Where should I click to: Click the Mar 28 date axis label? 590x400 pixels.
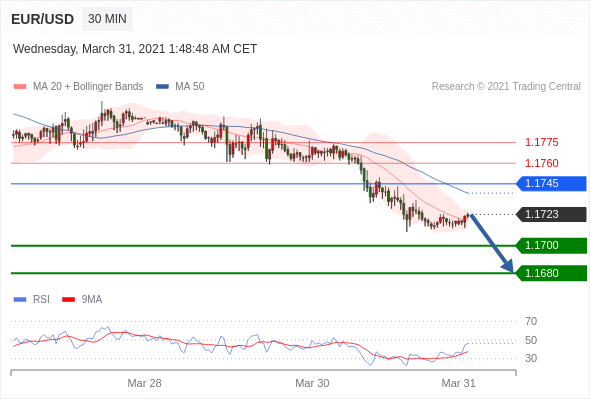coord(144,383)
